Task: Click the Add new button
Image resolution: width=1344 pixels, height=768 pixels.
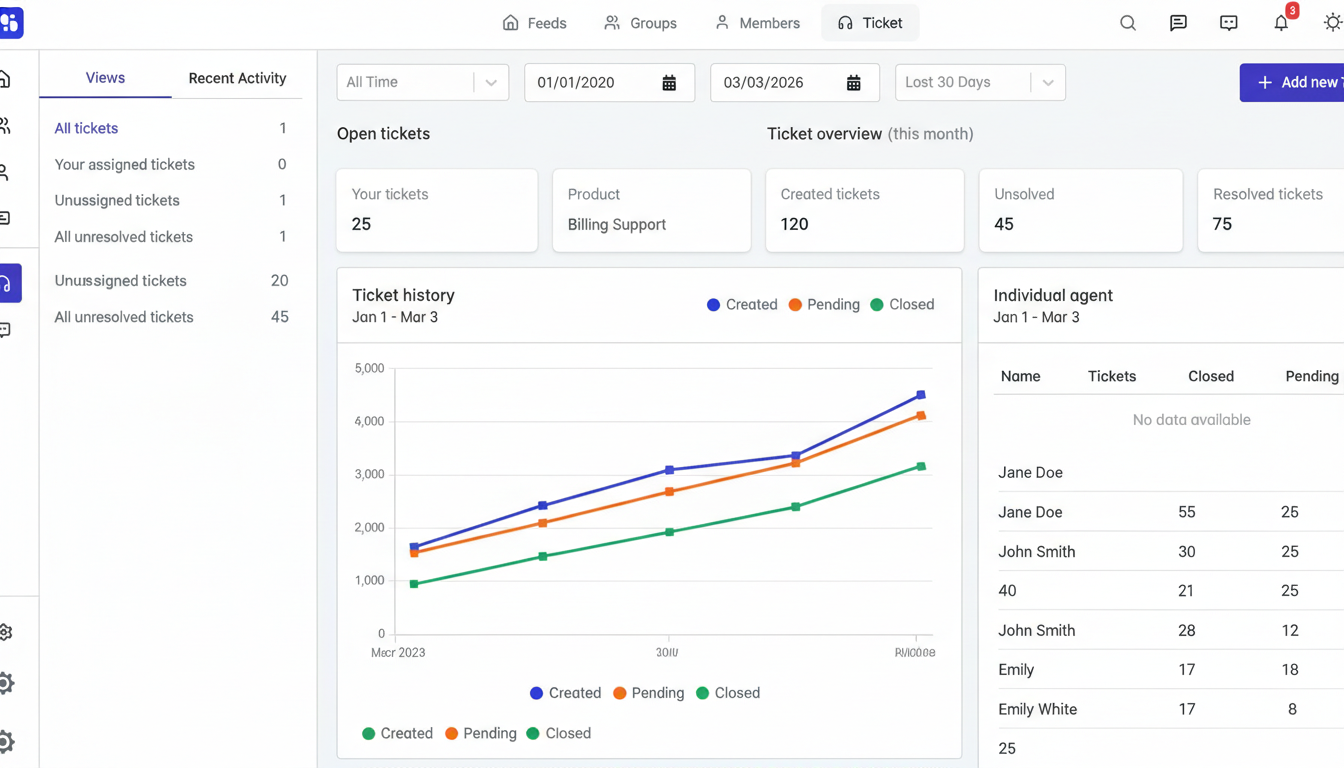Action: click(x=1292, y=82)
